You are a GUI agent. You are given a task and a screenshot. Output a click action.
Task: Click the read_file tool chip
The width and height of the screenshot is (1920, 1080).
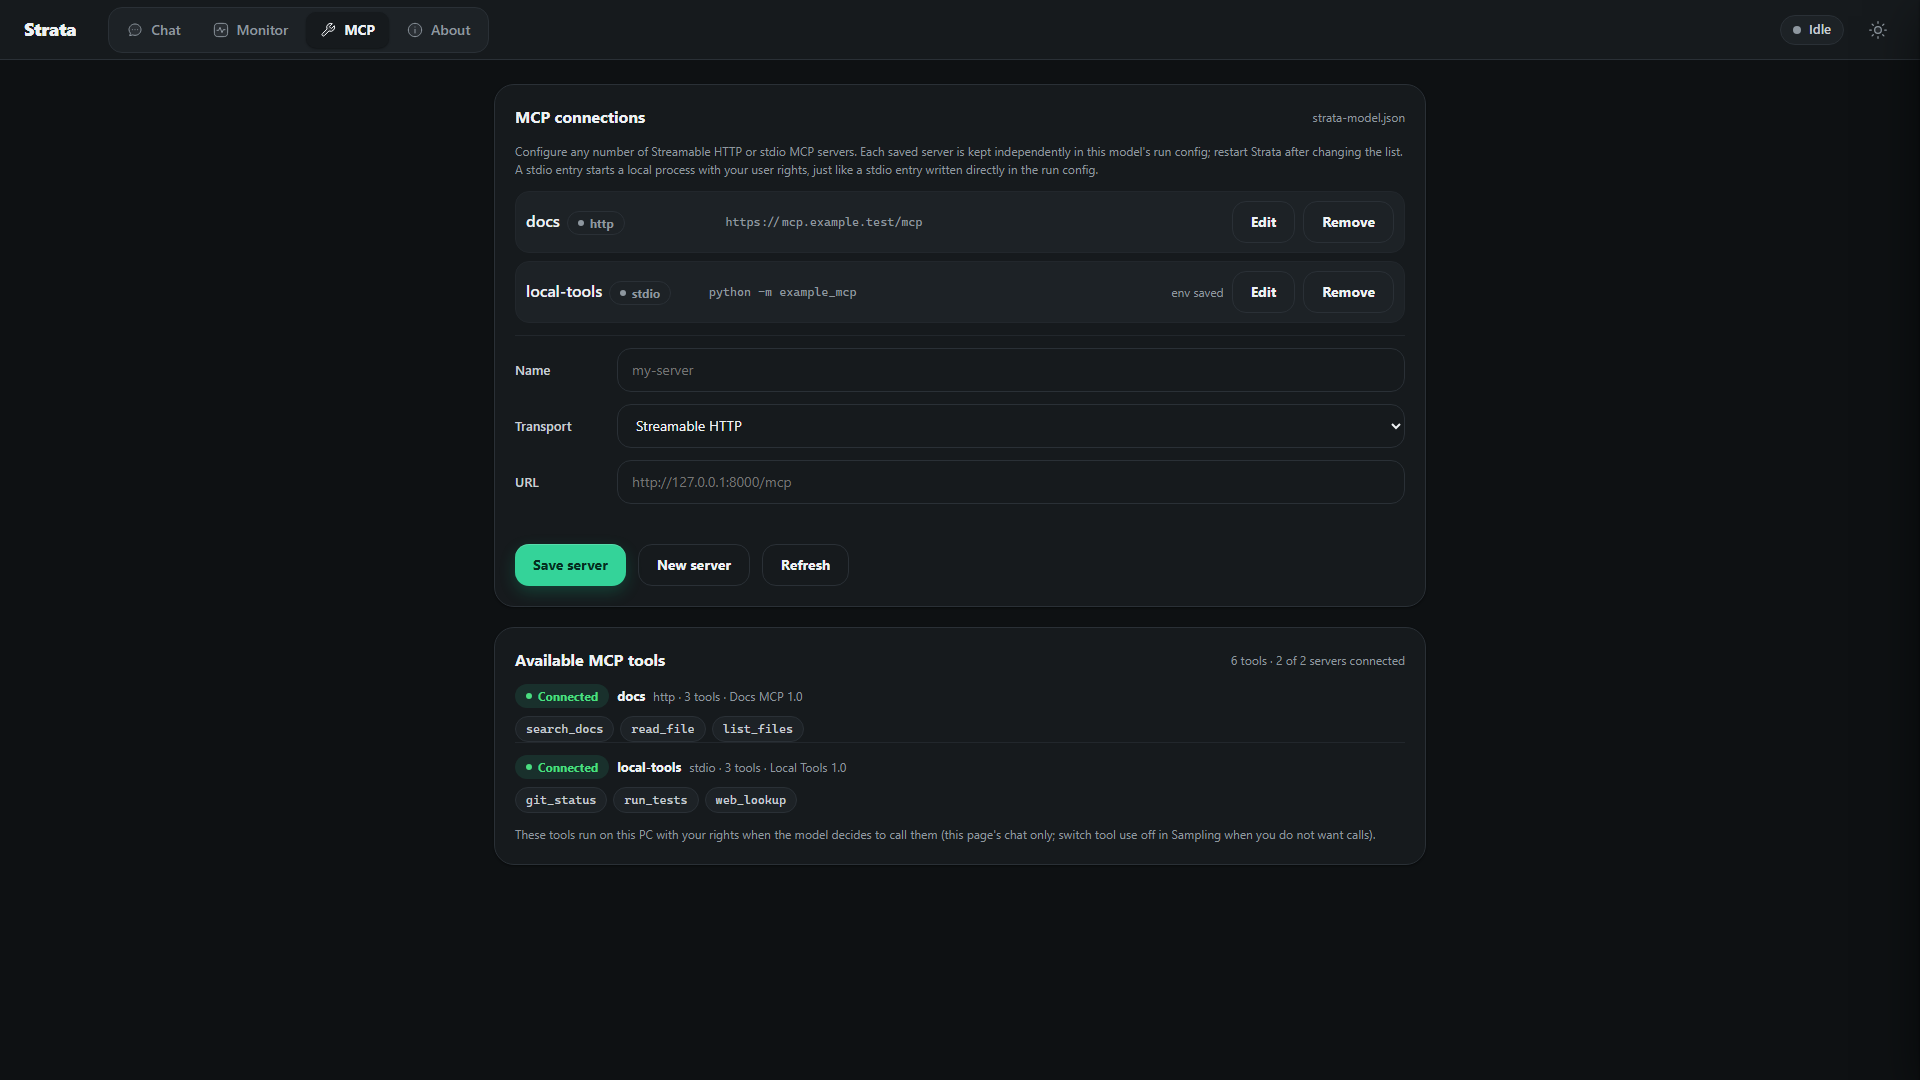pyautogui.click(x=662, y=729)
